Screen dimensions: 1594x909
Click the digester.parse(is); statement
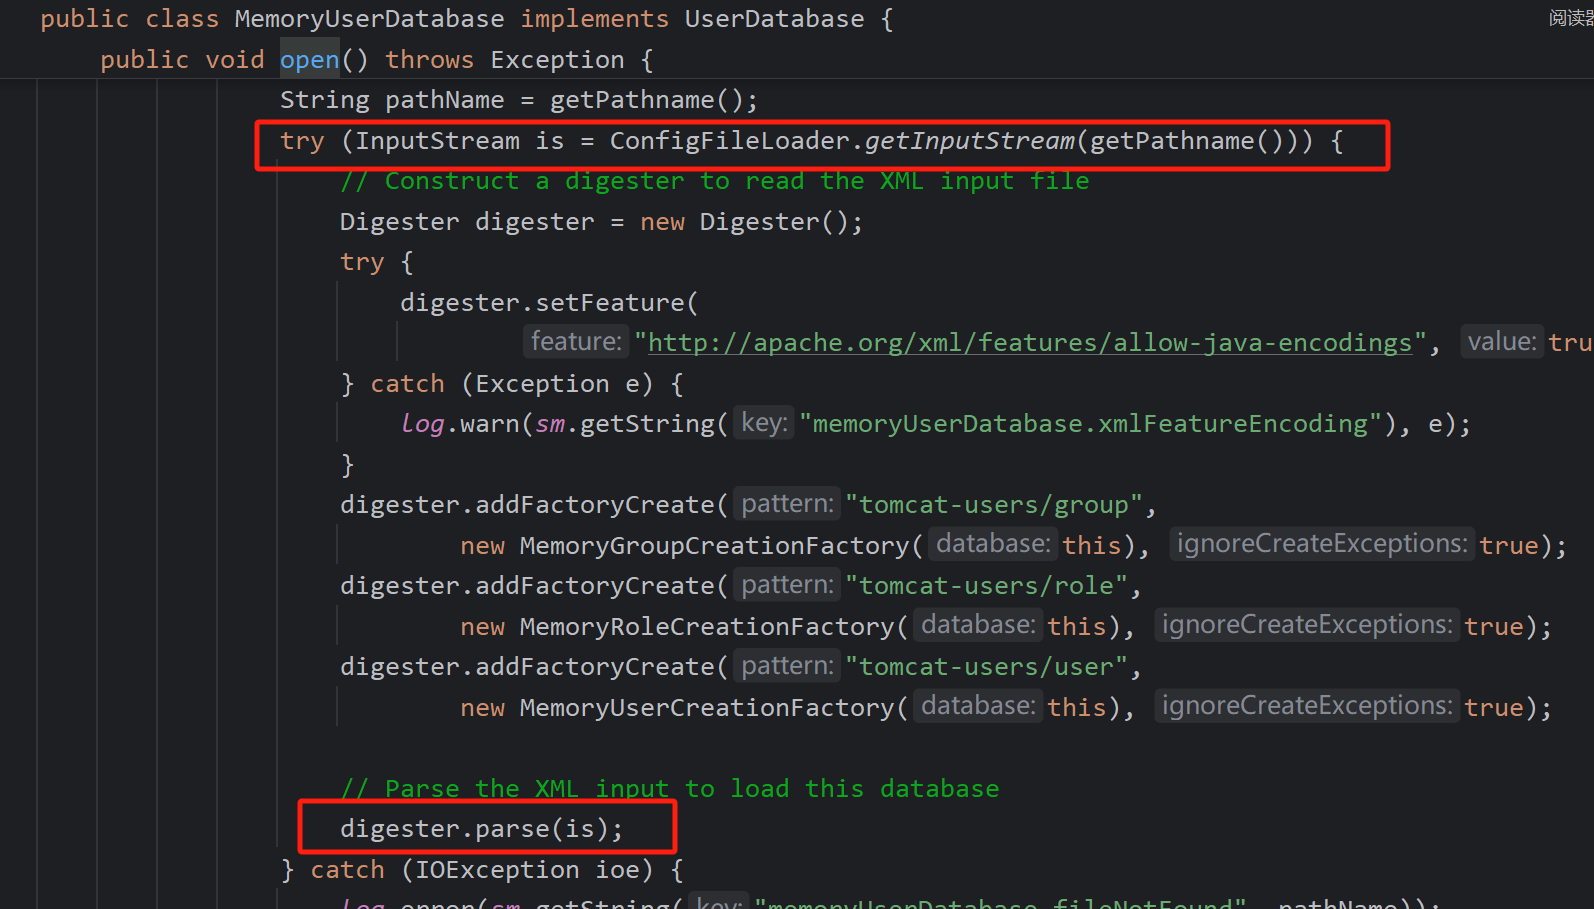481,829
